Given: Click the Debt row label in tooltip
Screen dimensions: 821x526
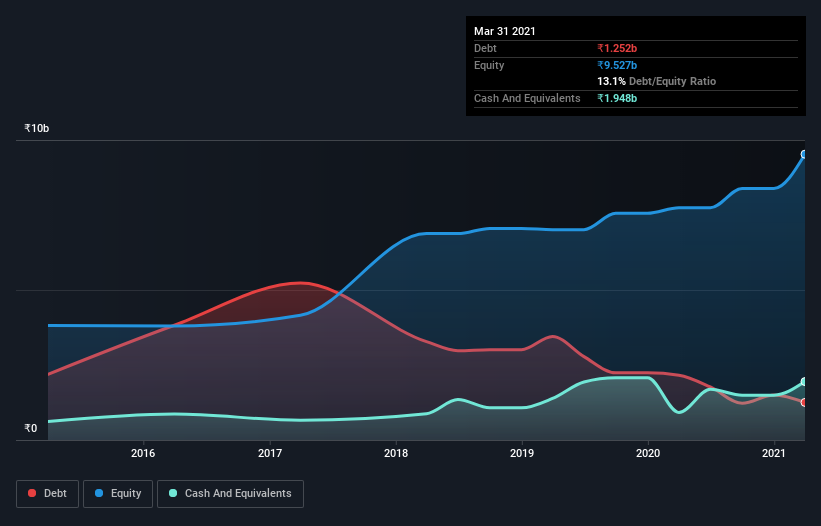Looking at the screenshot, I should 485,48.
